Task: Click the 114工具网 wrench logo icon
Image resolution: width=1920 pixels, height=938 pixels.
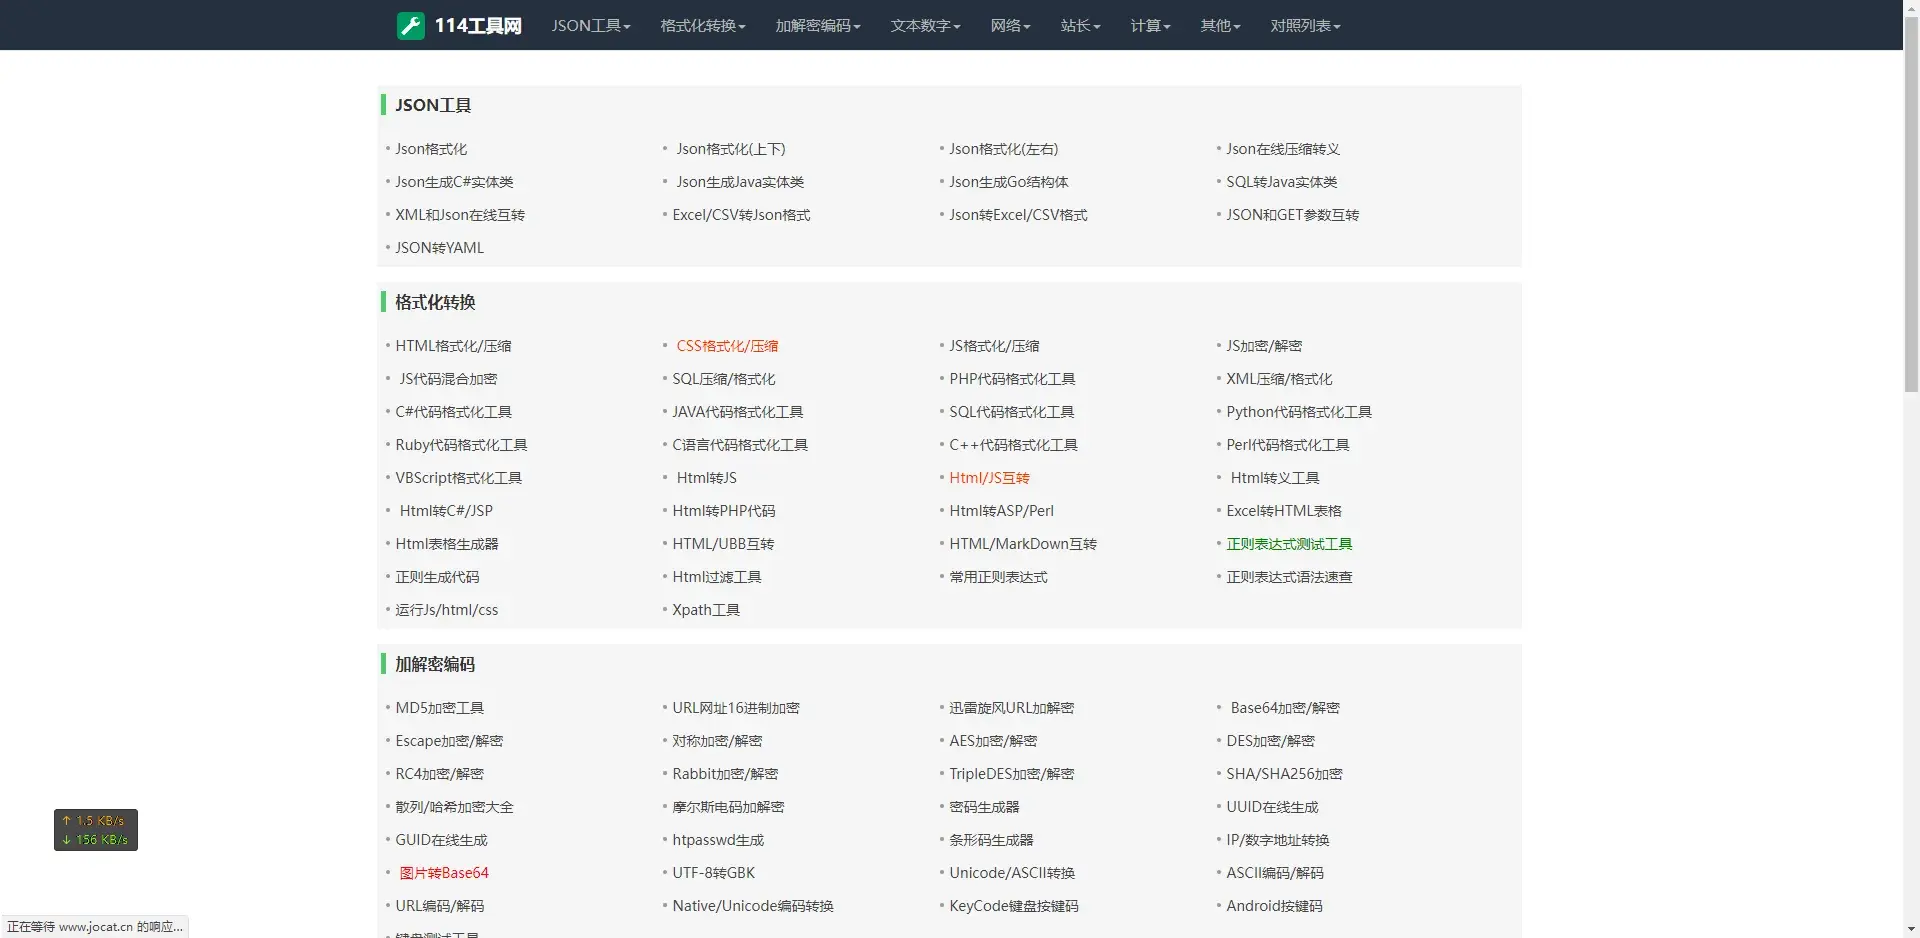Action: click(410, 26)
